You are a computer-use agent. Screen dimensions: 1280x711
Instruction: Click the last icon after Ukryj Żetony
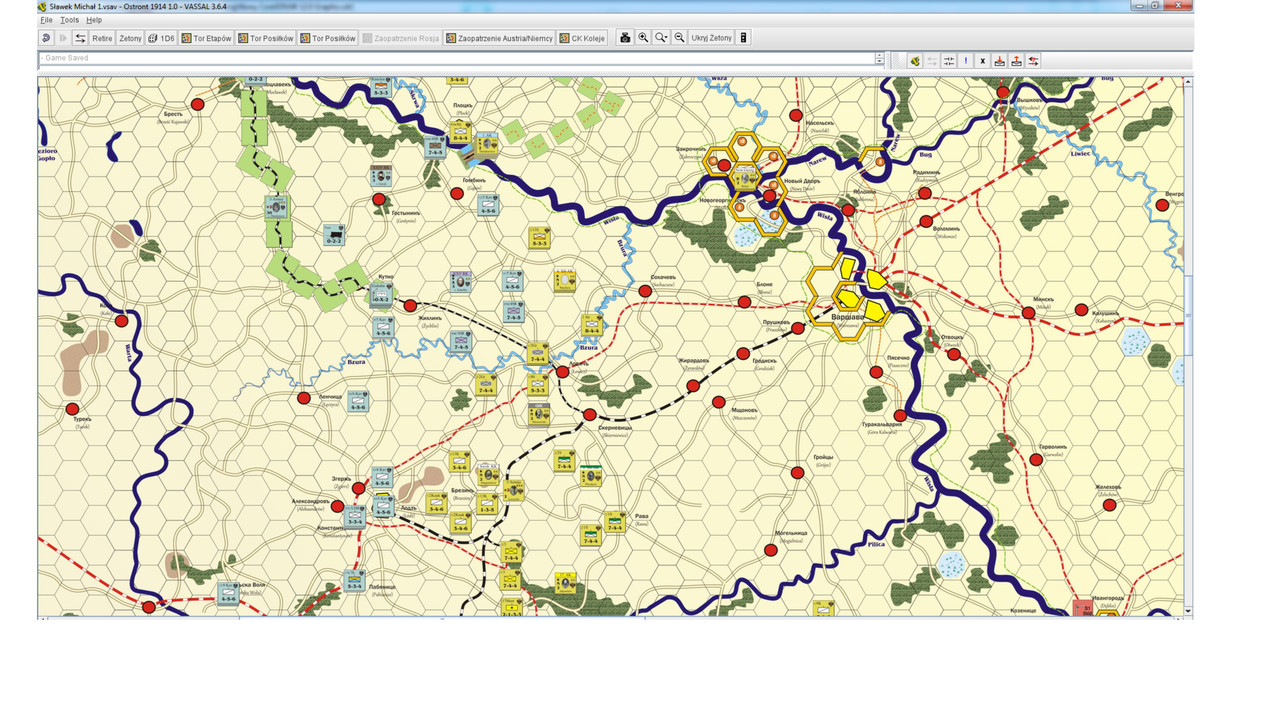(x=744, y=38)
